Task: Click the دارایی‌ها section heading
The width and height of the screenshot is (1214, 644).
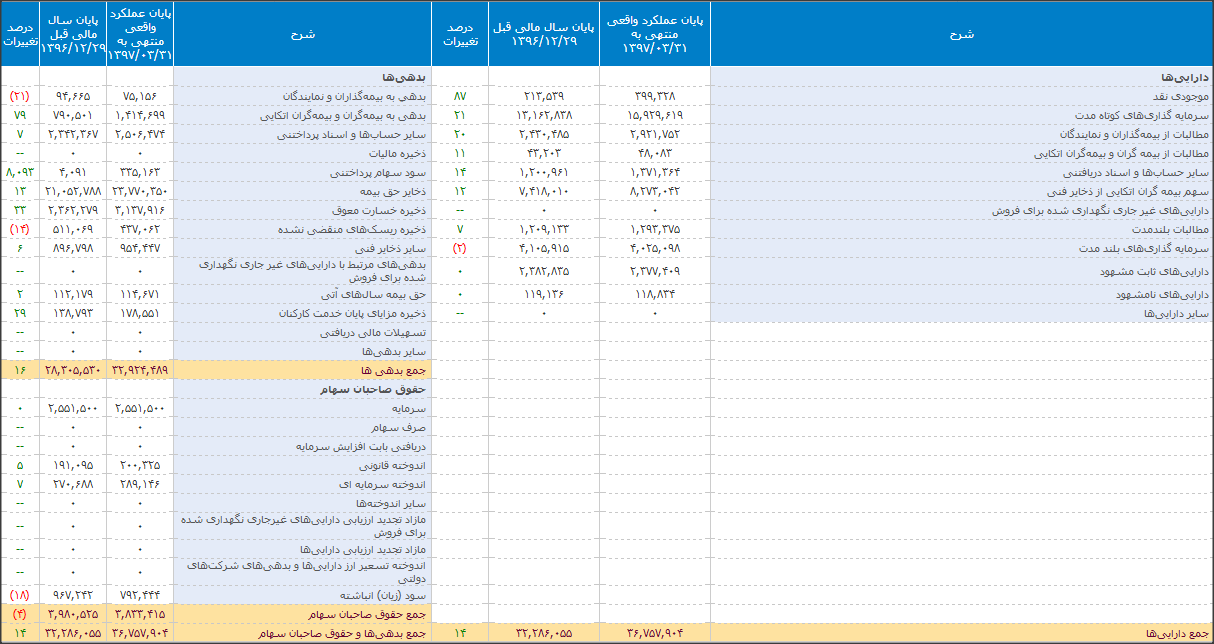Action: (1185, 77)
